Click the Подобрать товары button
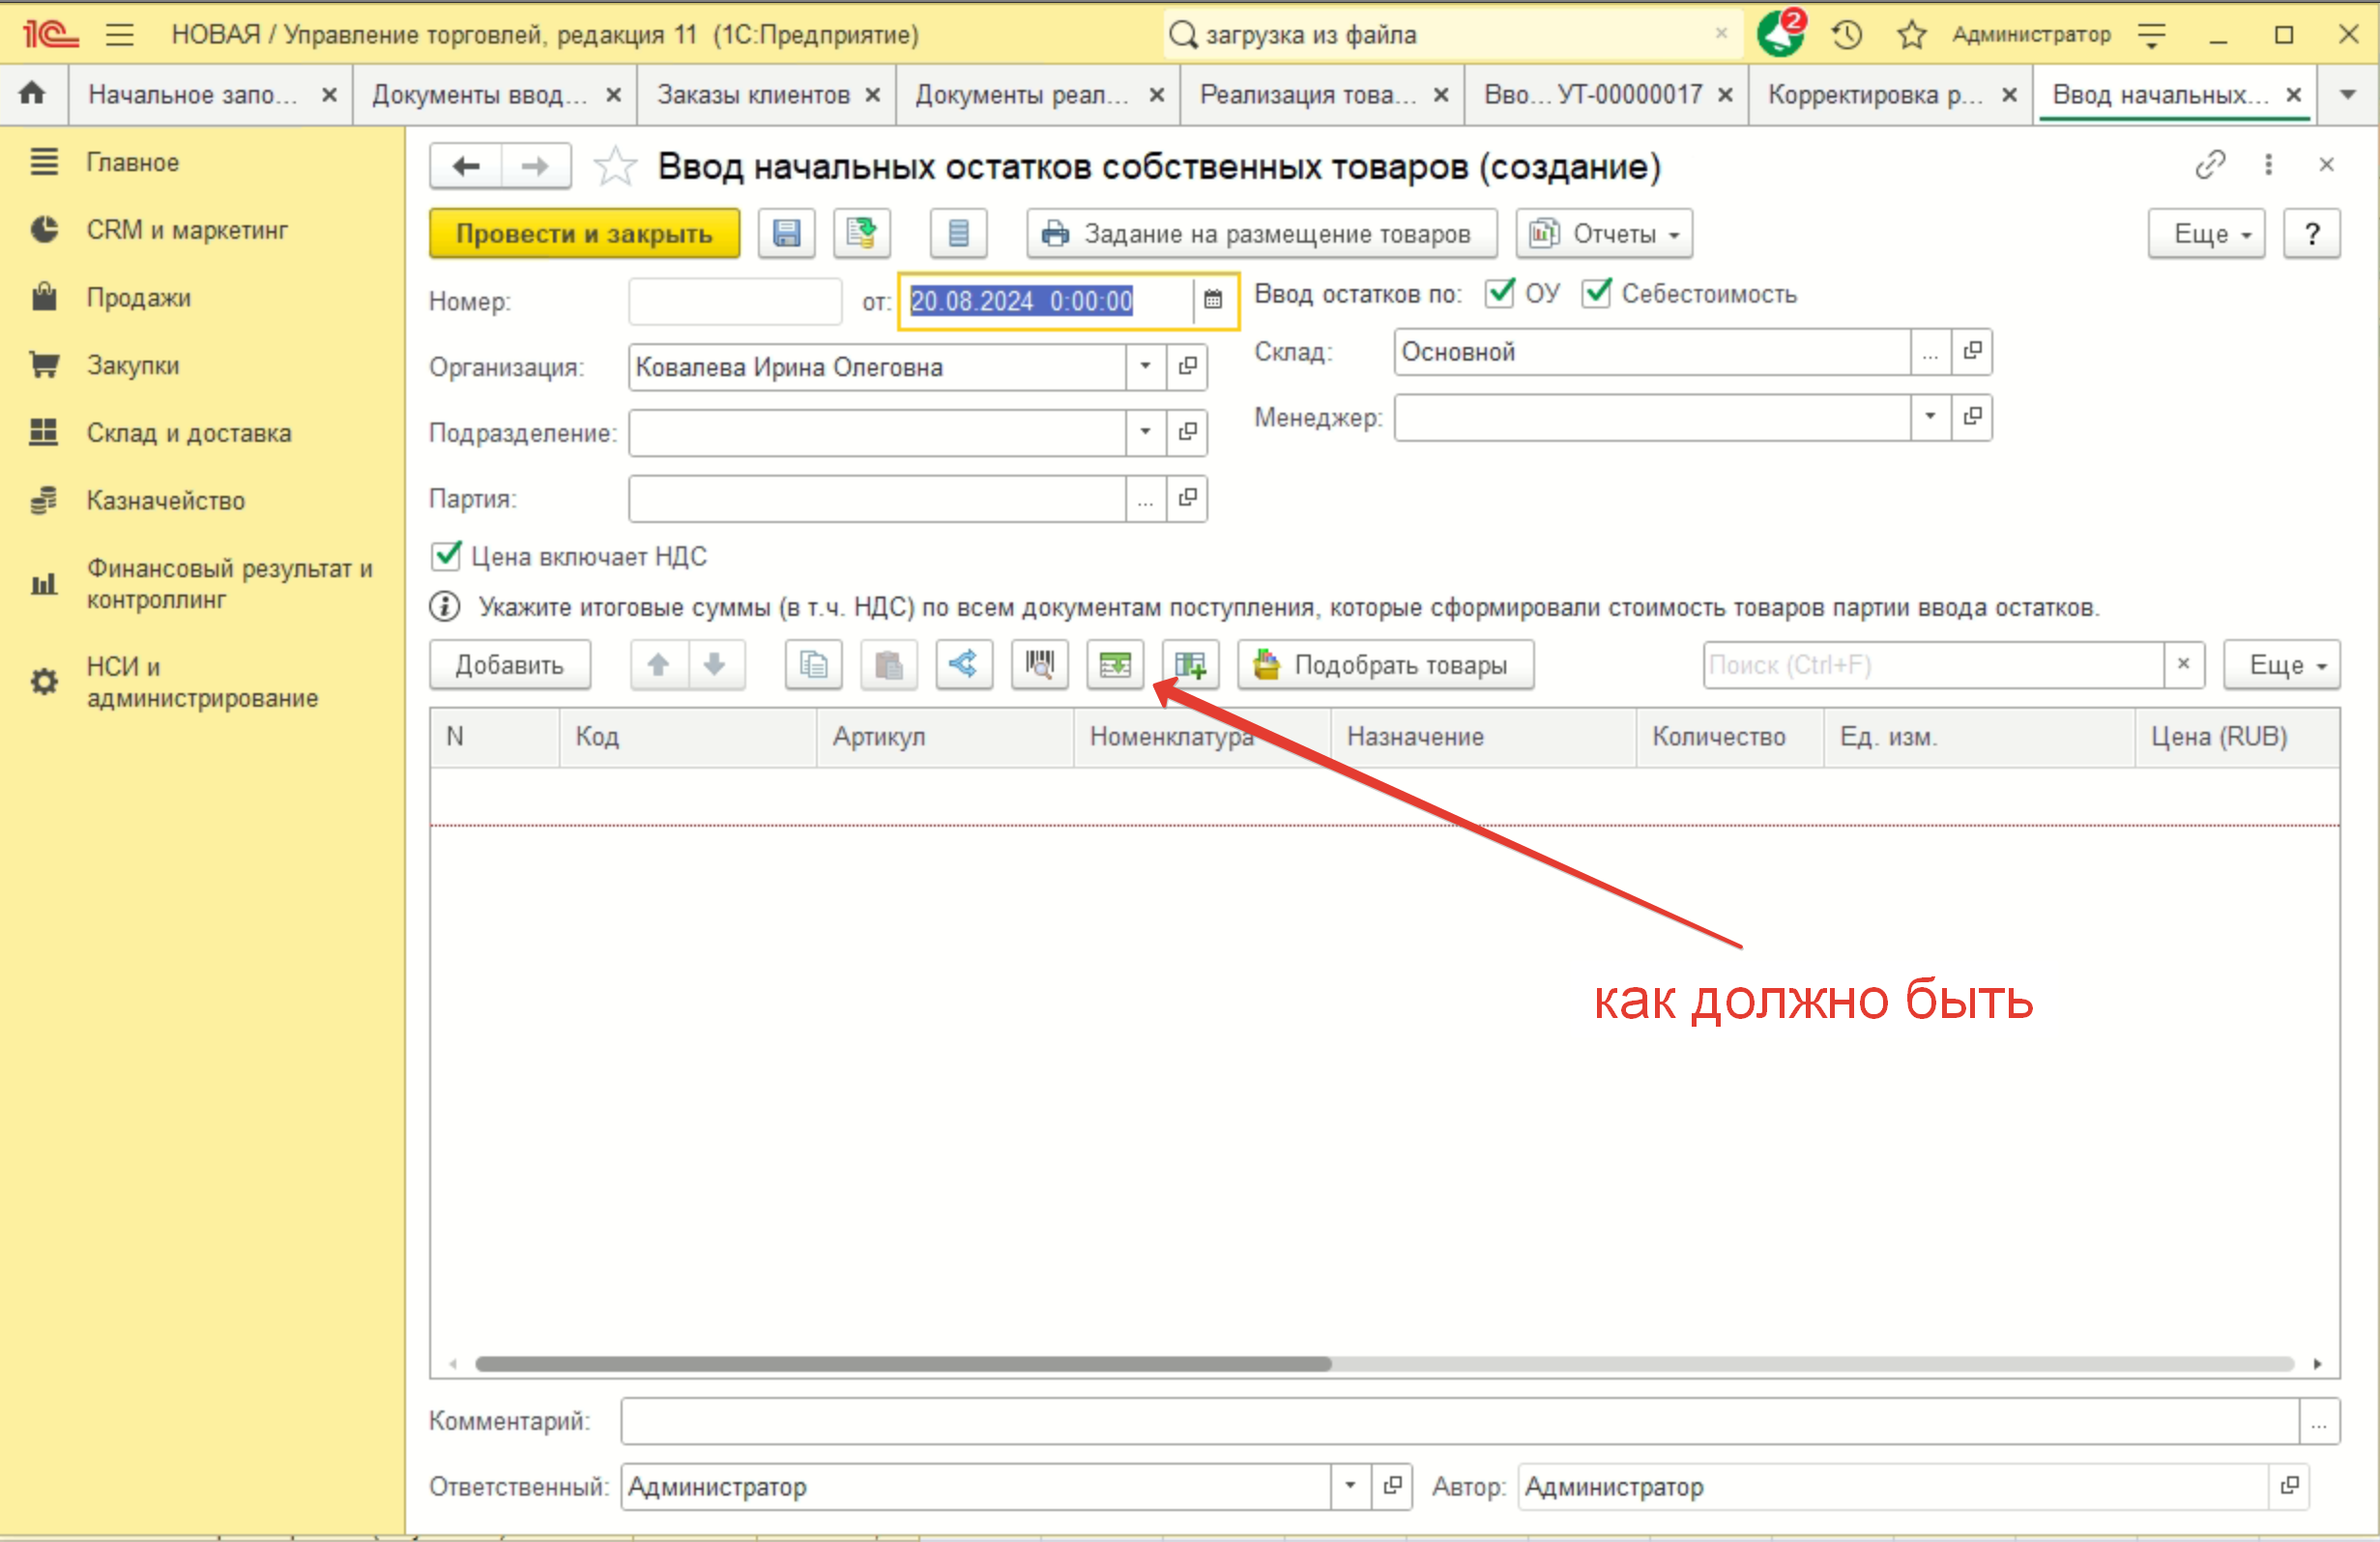The height and width of the screenshot is (1542, 2380). coord(1385,665)
